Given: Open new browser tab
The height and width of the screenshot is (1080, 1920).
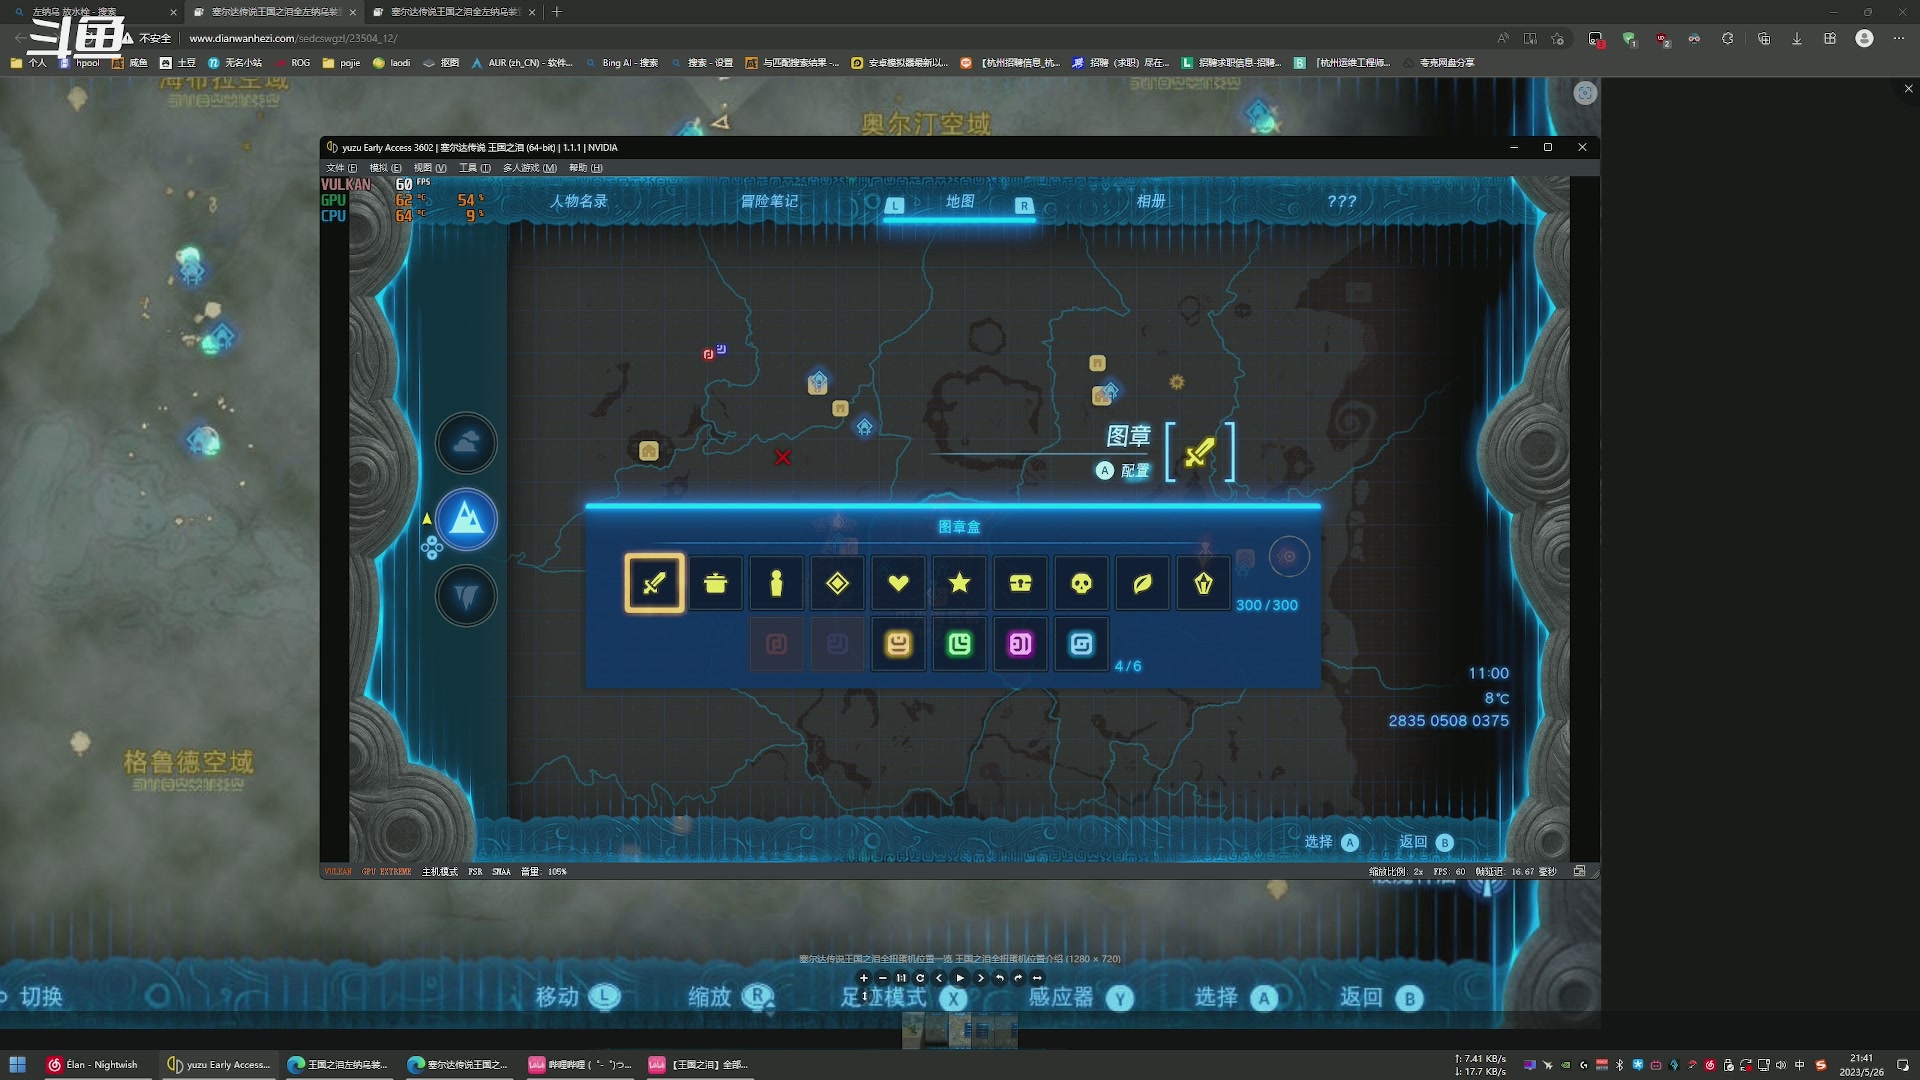Looking at the screenshot, I should pyautogui.click(x=557, y=12).
